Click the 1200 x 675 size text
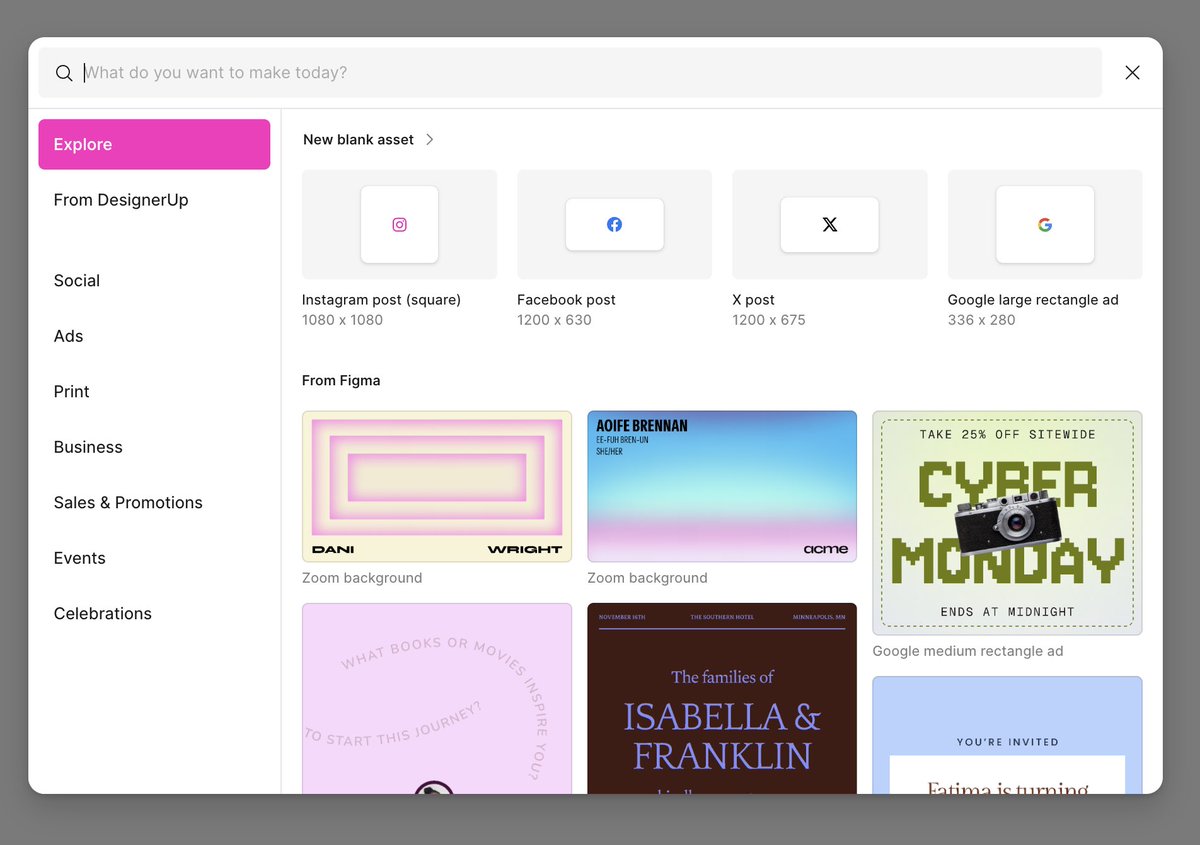1200x845 pixels. (x=769, y=320)
